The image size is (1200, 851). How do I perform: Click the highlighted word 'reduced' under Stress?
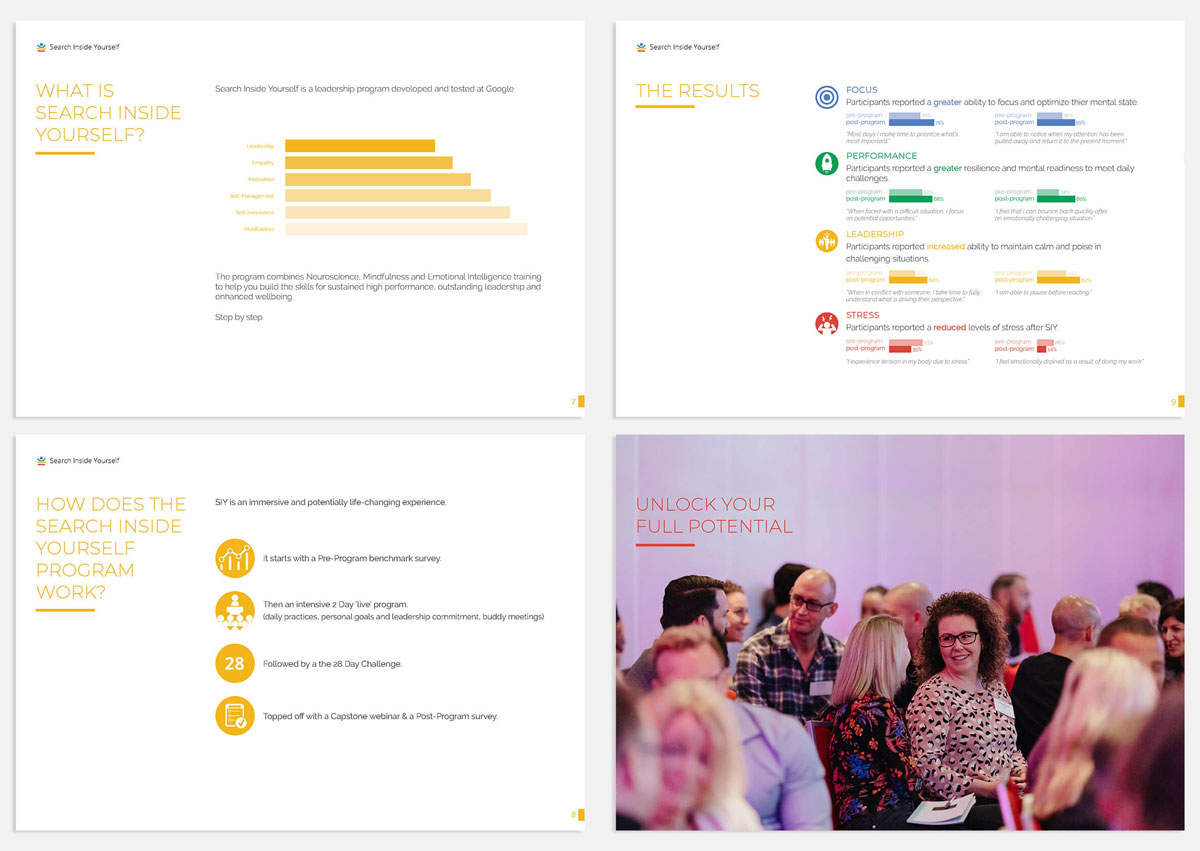coord(950,327)
